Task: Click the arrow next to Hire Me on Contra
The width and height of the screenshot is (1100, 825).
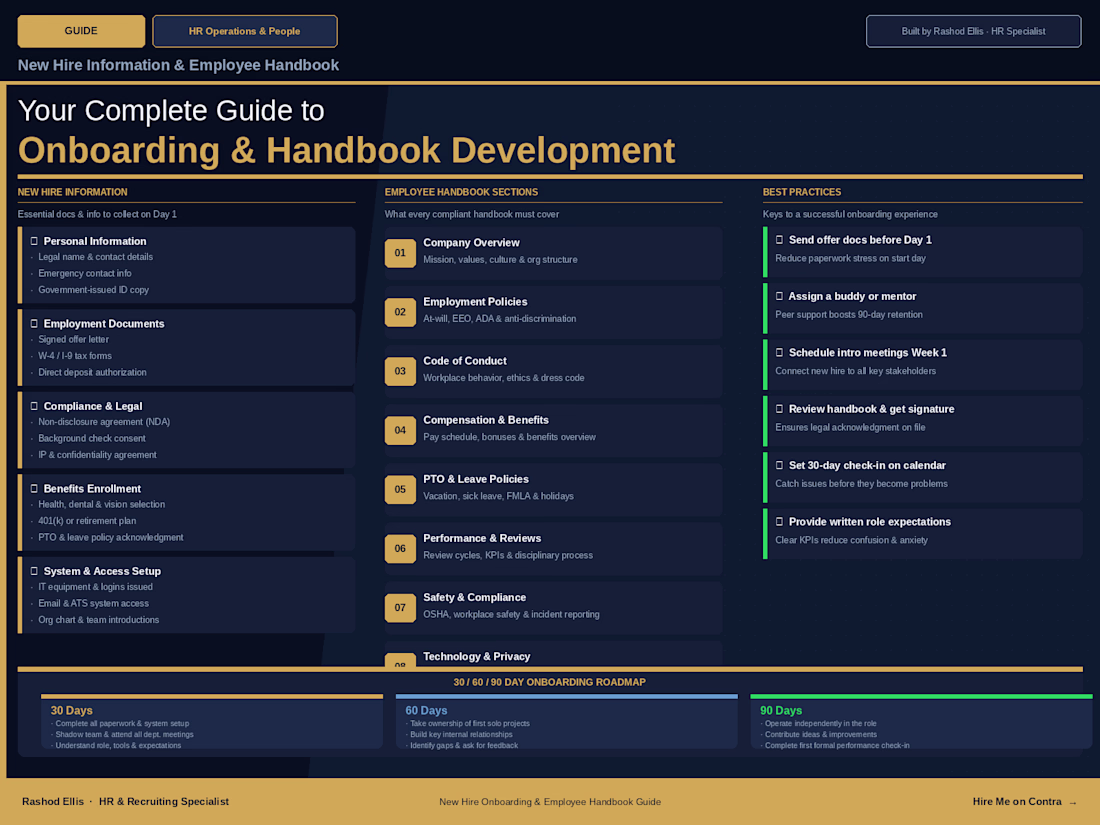Action: point(1073,802)
